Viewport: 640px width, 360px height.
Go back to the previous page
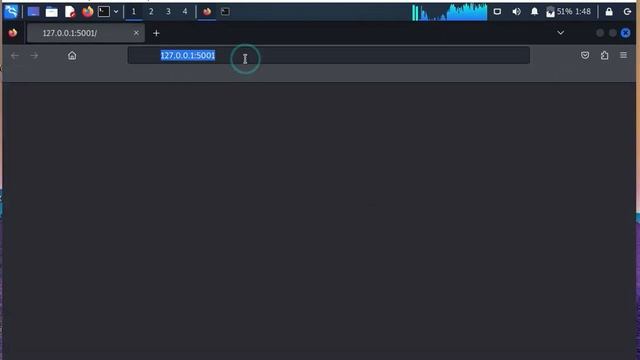click(15, 56)
